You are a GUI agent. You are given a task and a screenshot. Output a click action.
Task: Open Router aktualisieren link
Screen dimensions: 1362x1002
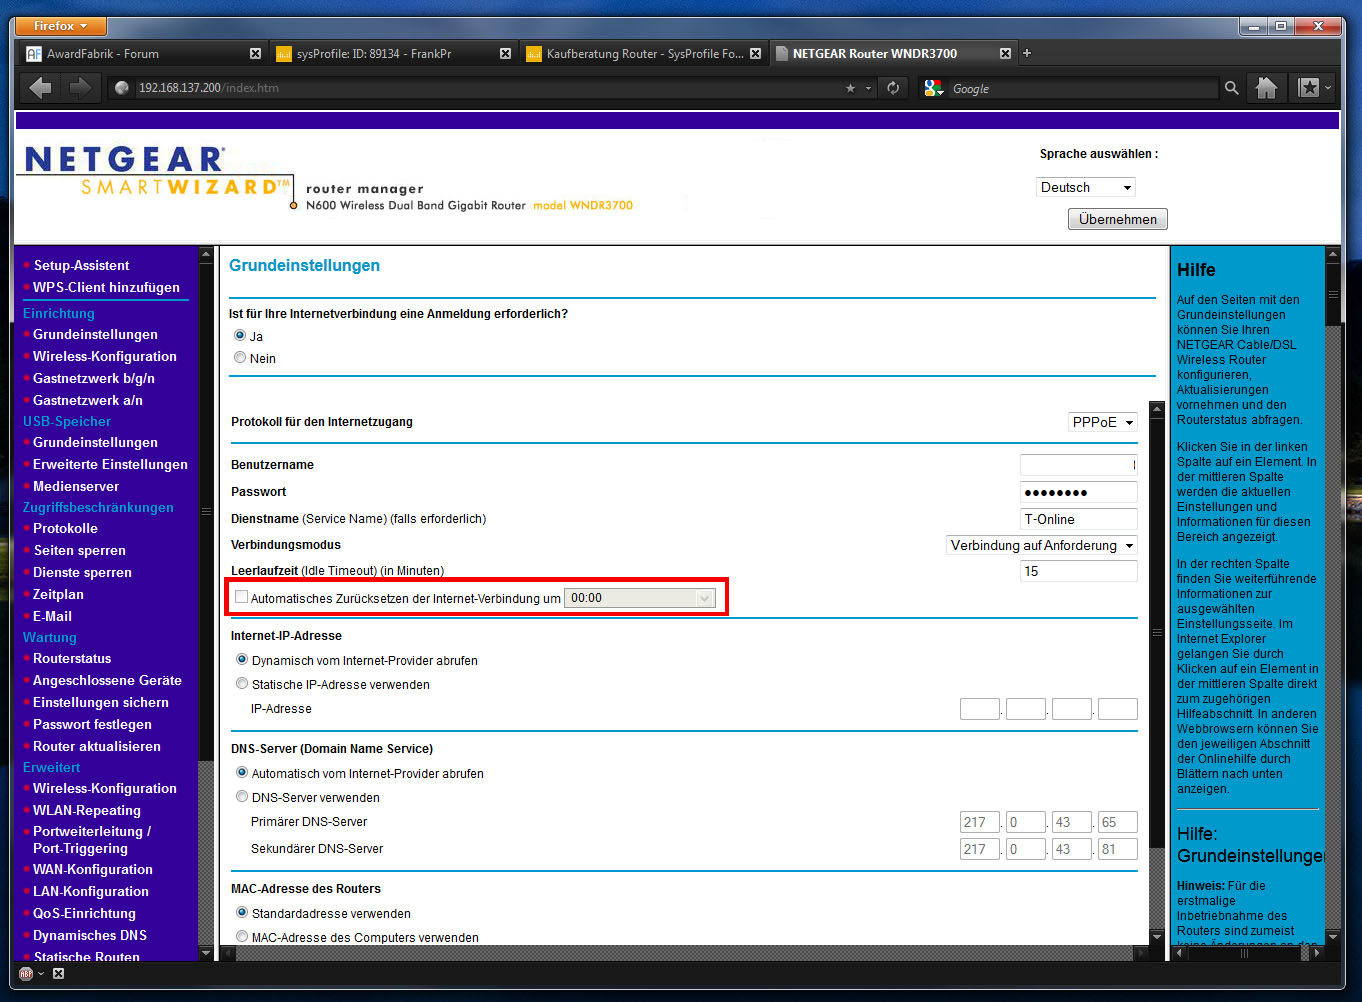[x=97, y=746]
